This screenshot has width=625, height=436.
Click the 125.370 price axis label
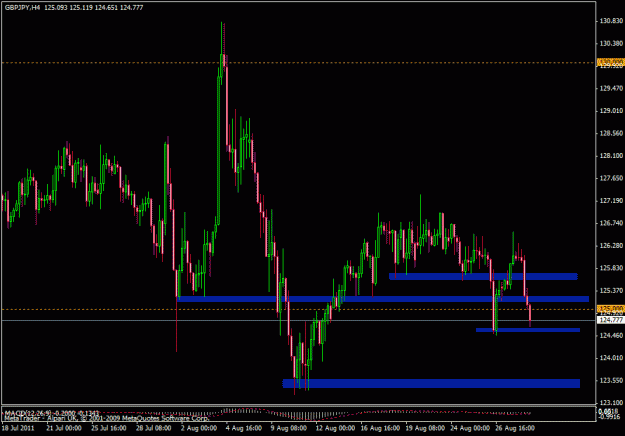click(611, 291)
